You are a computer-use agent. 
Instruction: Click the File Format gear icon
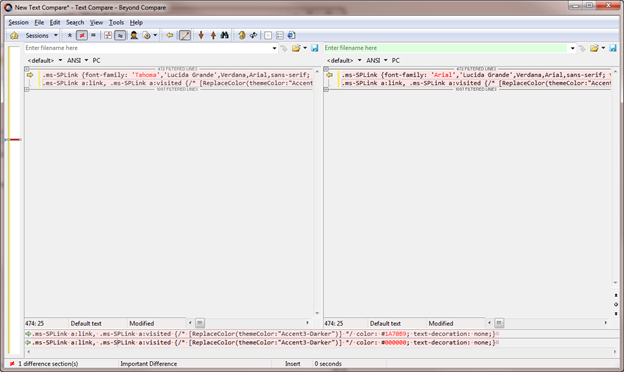tap(147, 35)
